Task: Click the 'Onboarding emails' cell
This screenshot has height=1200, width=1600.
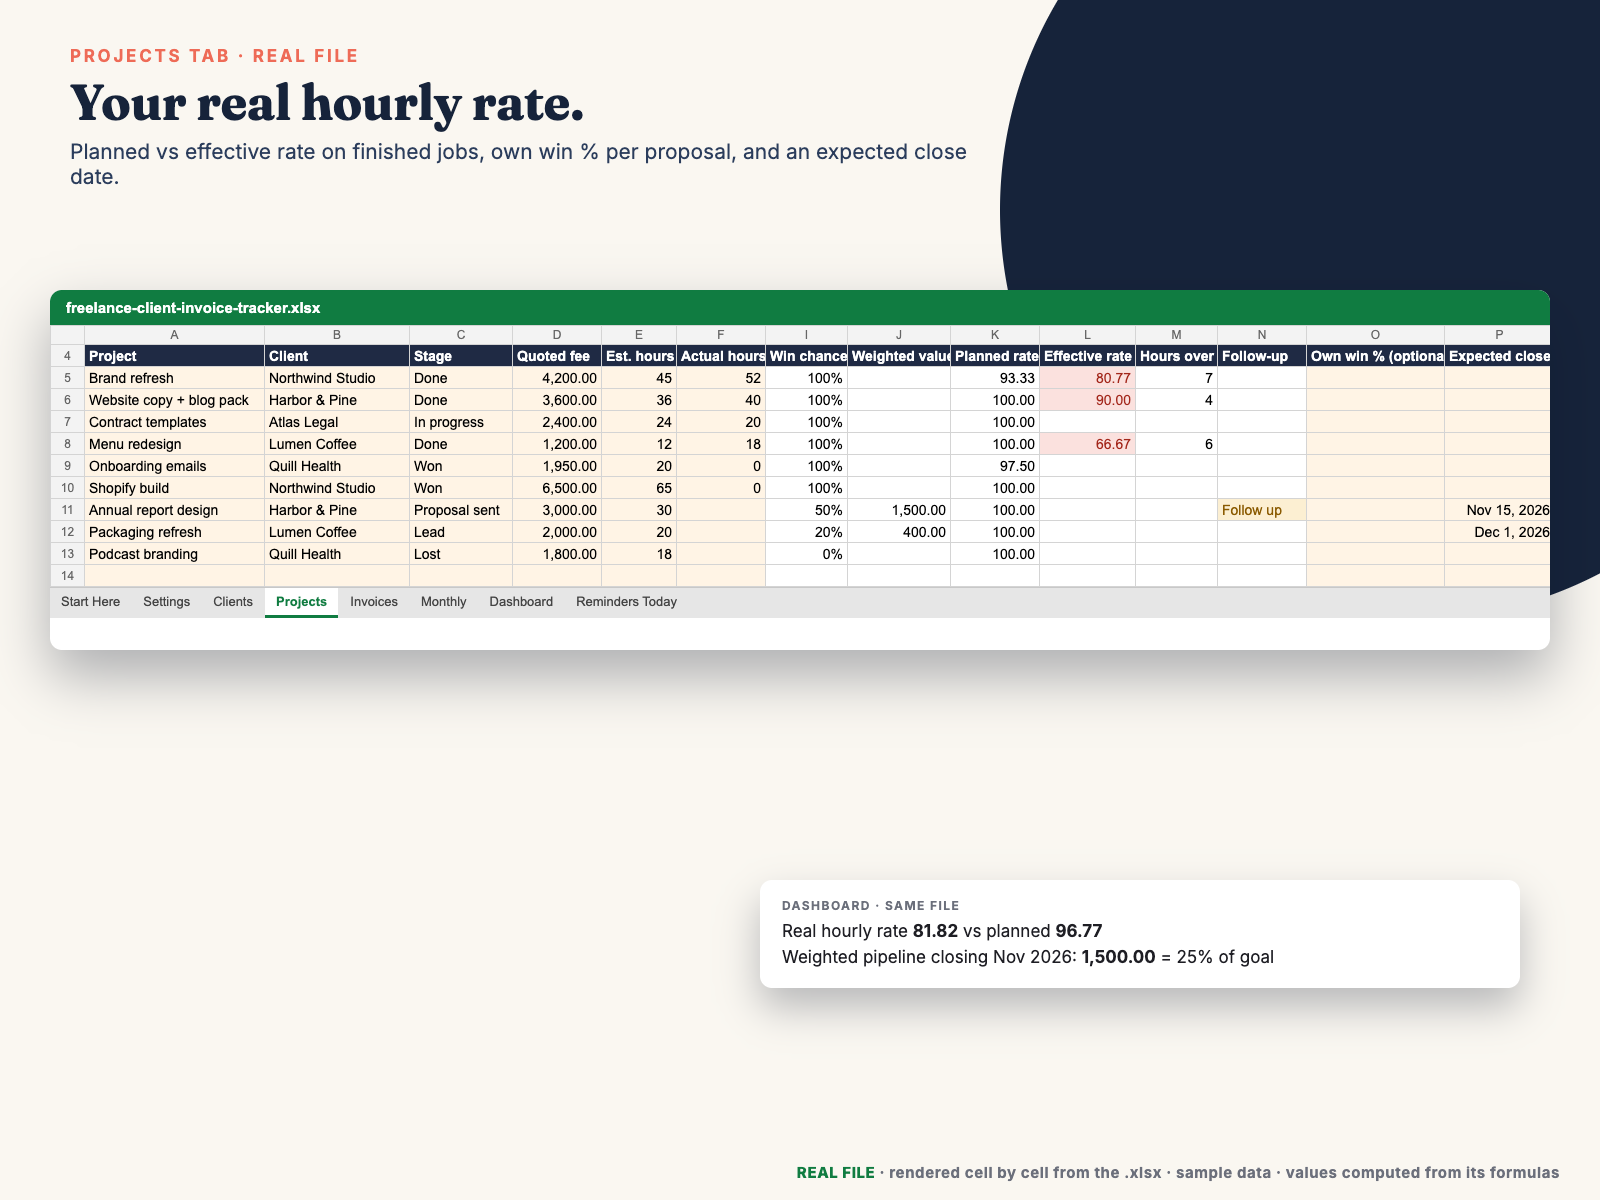Action: pos(174,466)
